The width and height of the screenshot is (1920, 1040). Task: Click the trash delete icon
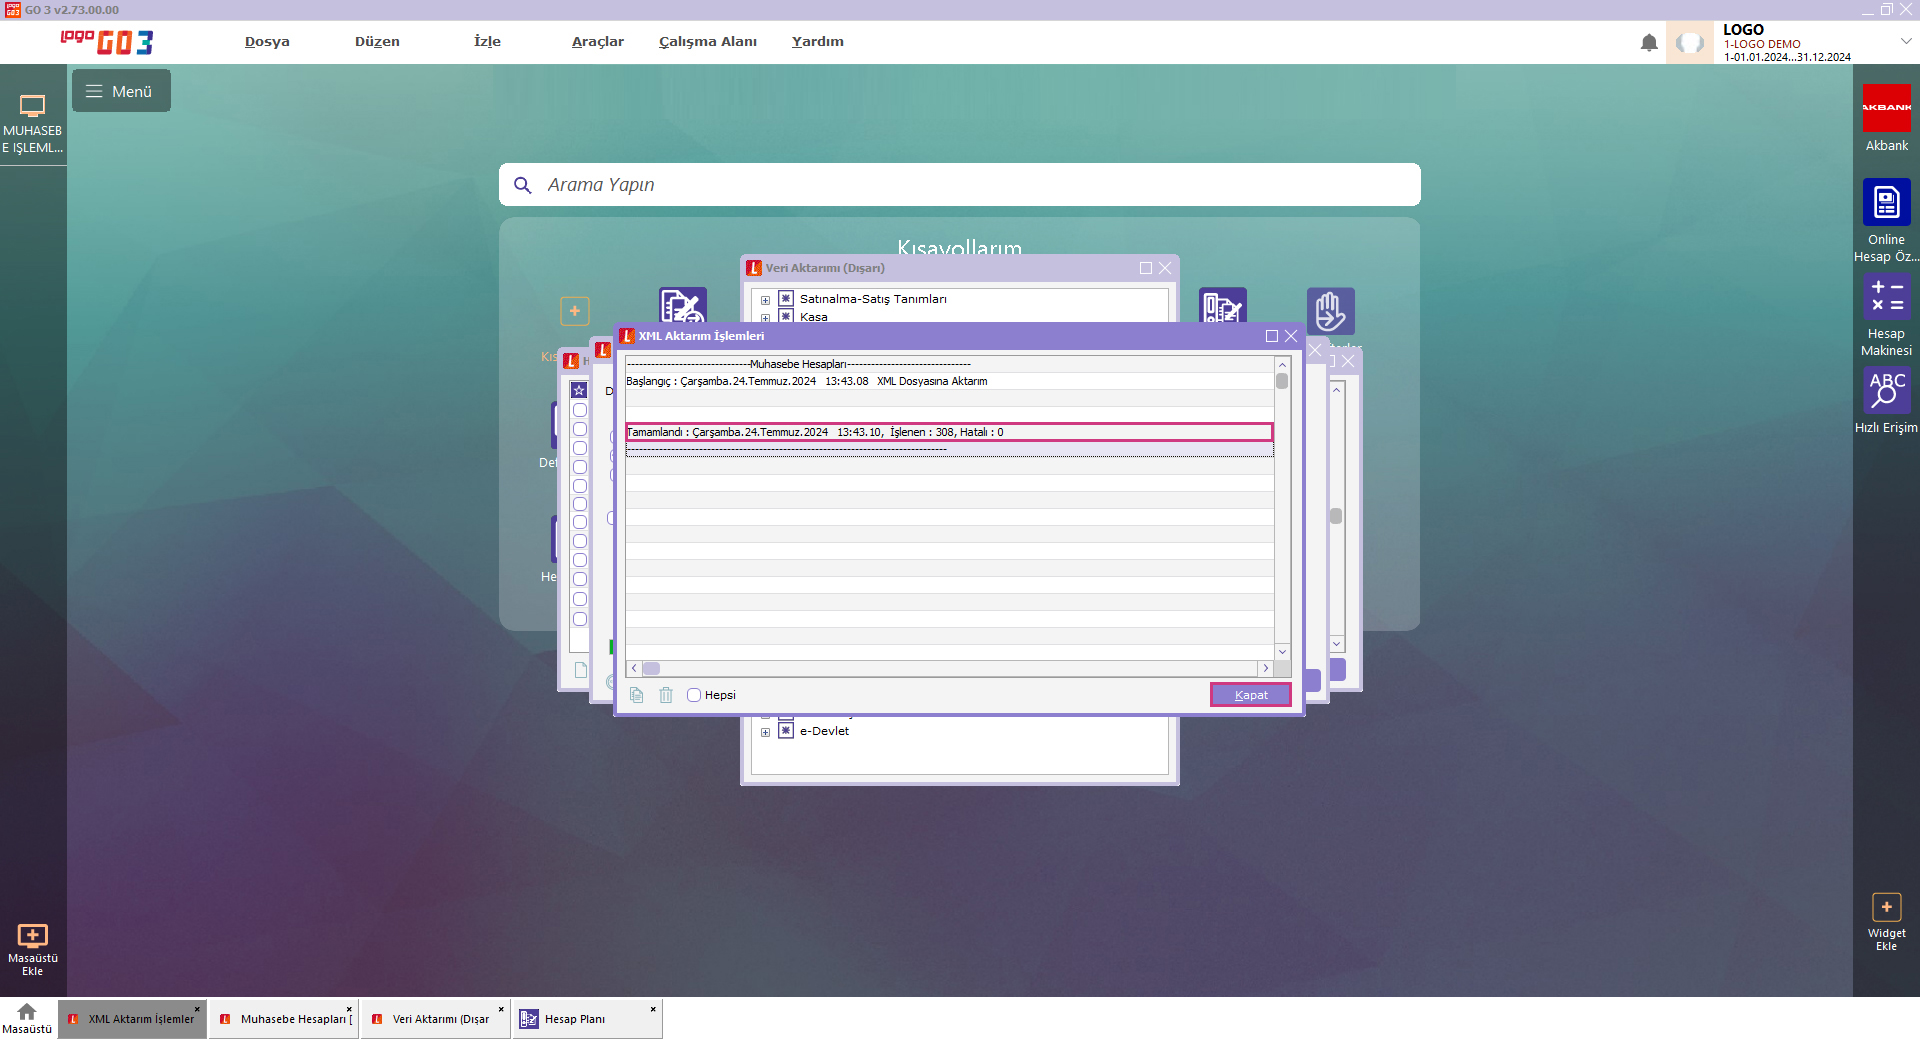click(666, 695)
